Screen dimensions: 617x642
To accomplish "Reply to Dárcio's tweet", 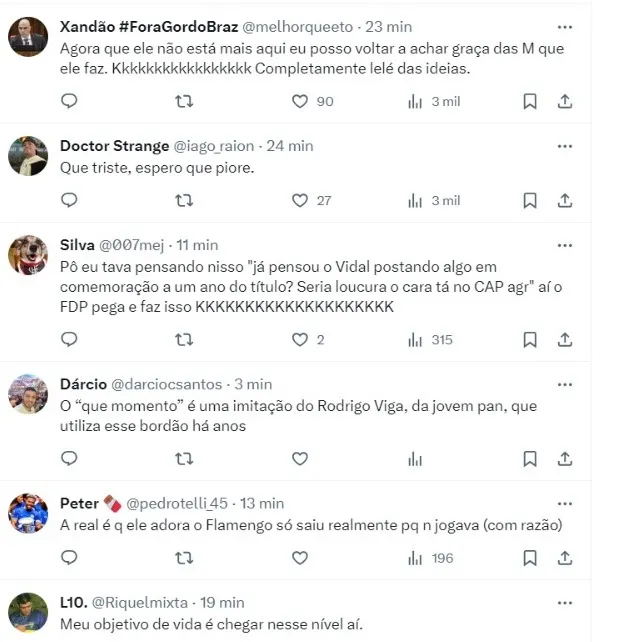I will pyautogui.click(x=69, y=459).
